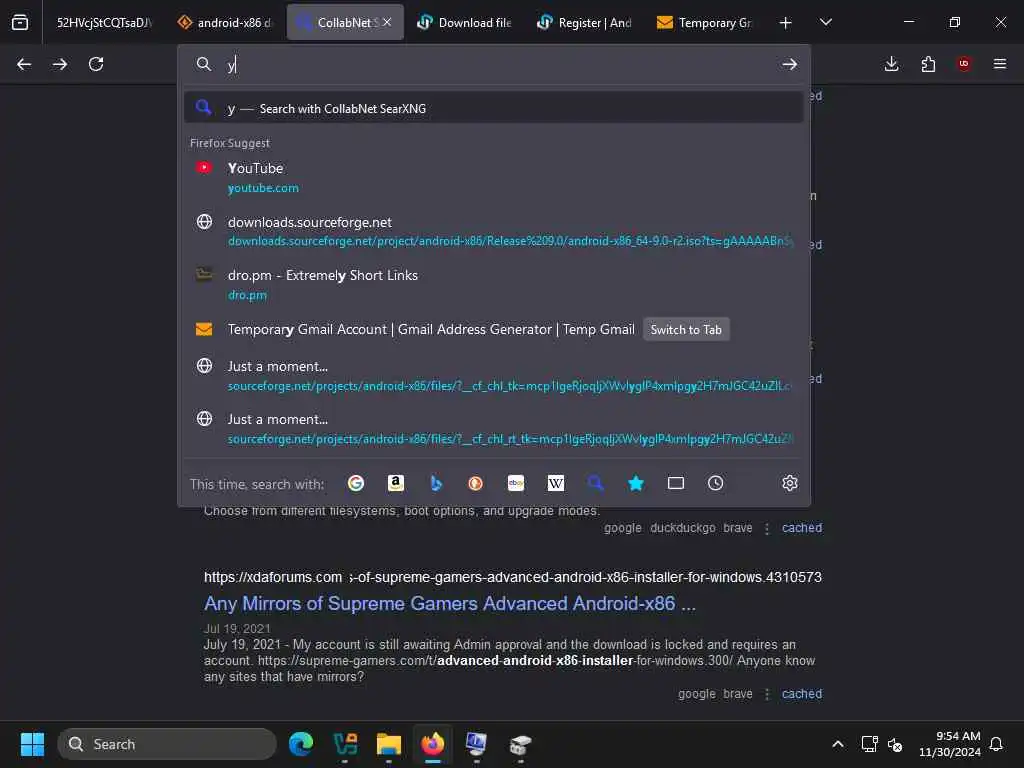Search this time with Google
The image size is (1024, 768).
[x=356, y=483]
